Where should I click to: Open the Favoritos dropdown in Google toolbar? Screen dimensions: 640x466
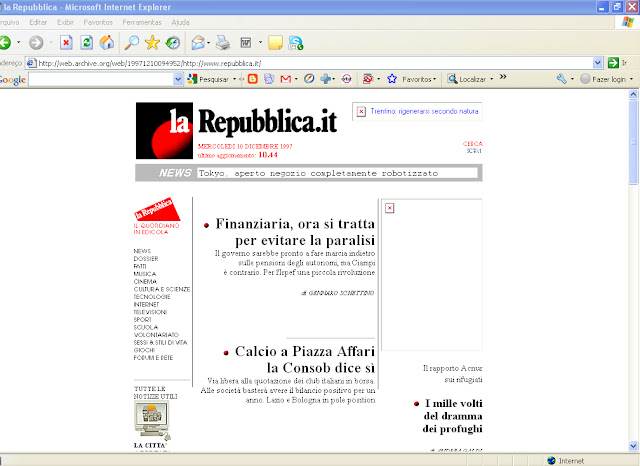435,79
